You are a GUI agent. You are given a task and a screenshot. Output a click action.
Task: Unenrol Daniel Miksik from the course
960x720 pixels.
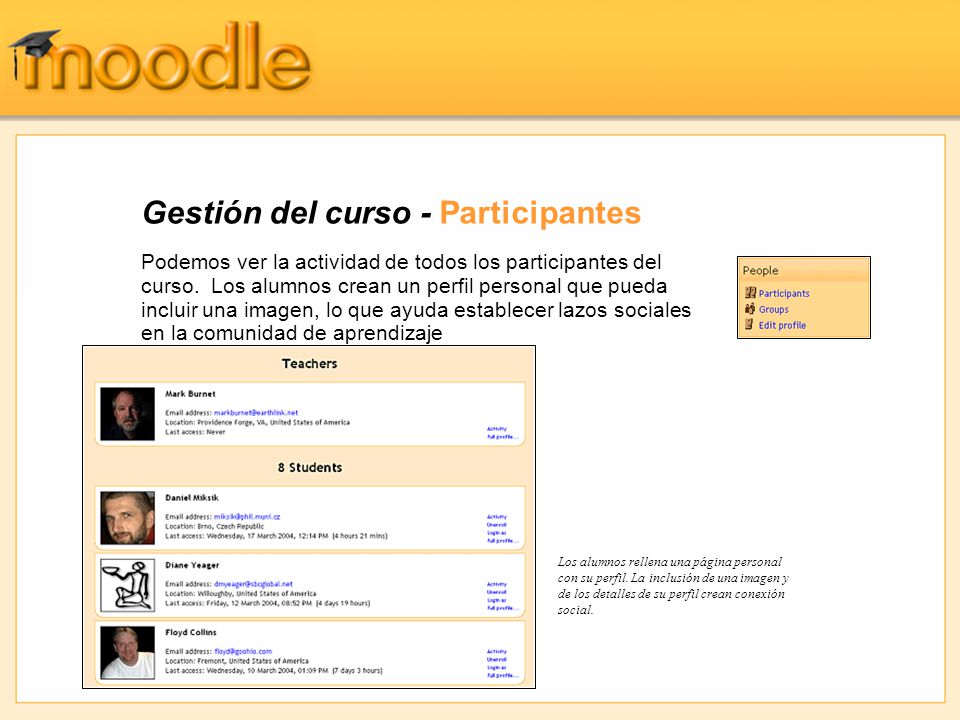pos(497,525)
